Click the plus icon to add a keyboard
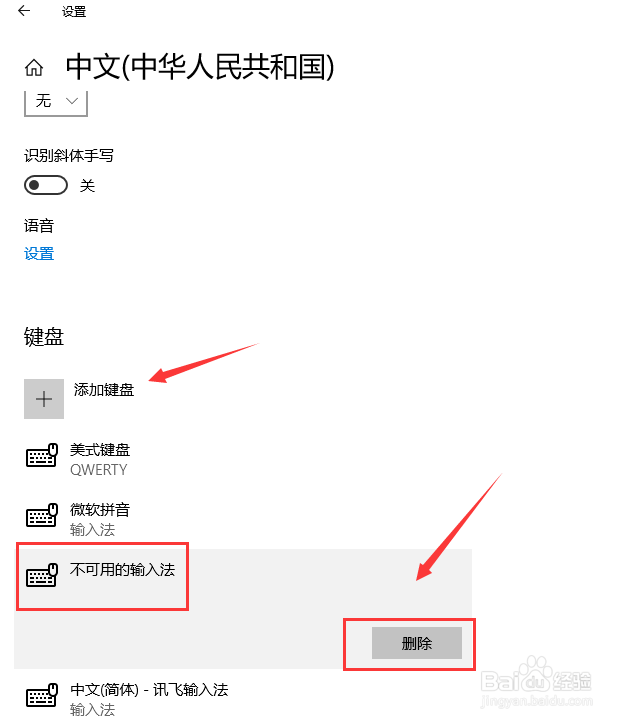 44,399
